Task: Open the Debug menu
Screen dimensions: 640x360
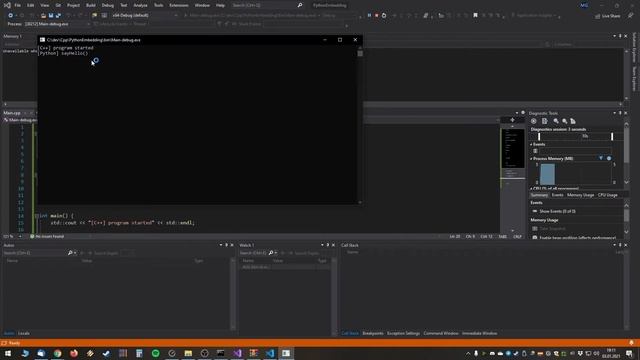Action: [108, 5]
